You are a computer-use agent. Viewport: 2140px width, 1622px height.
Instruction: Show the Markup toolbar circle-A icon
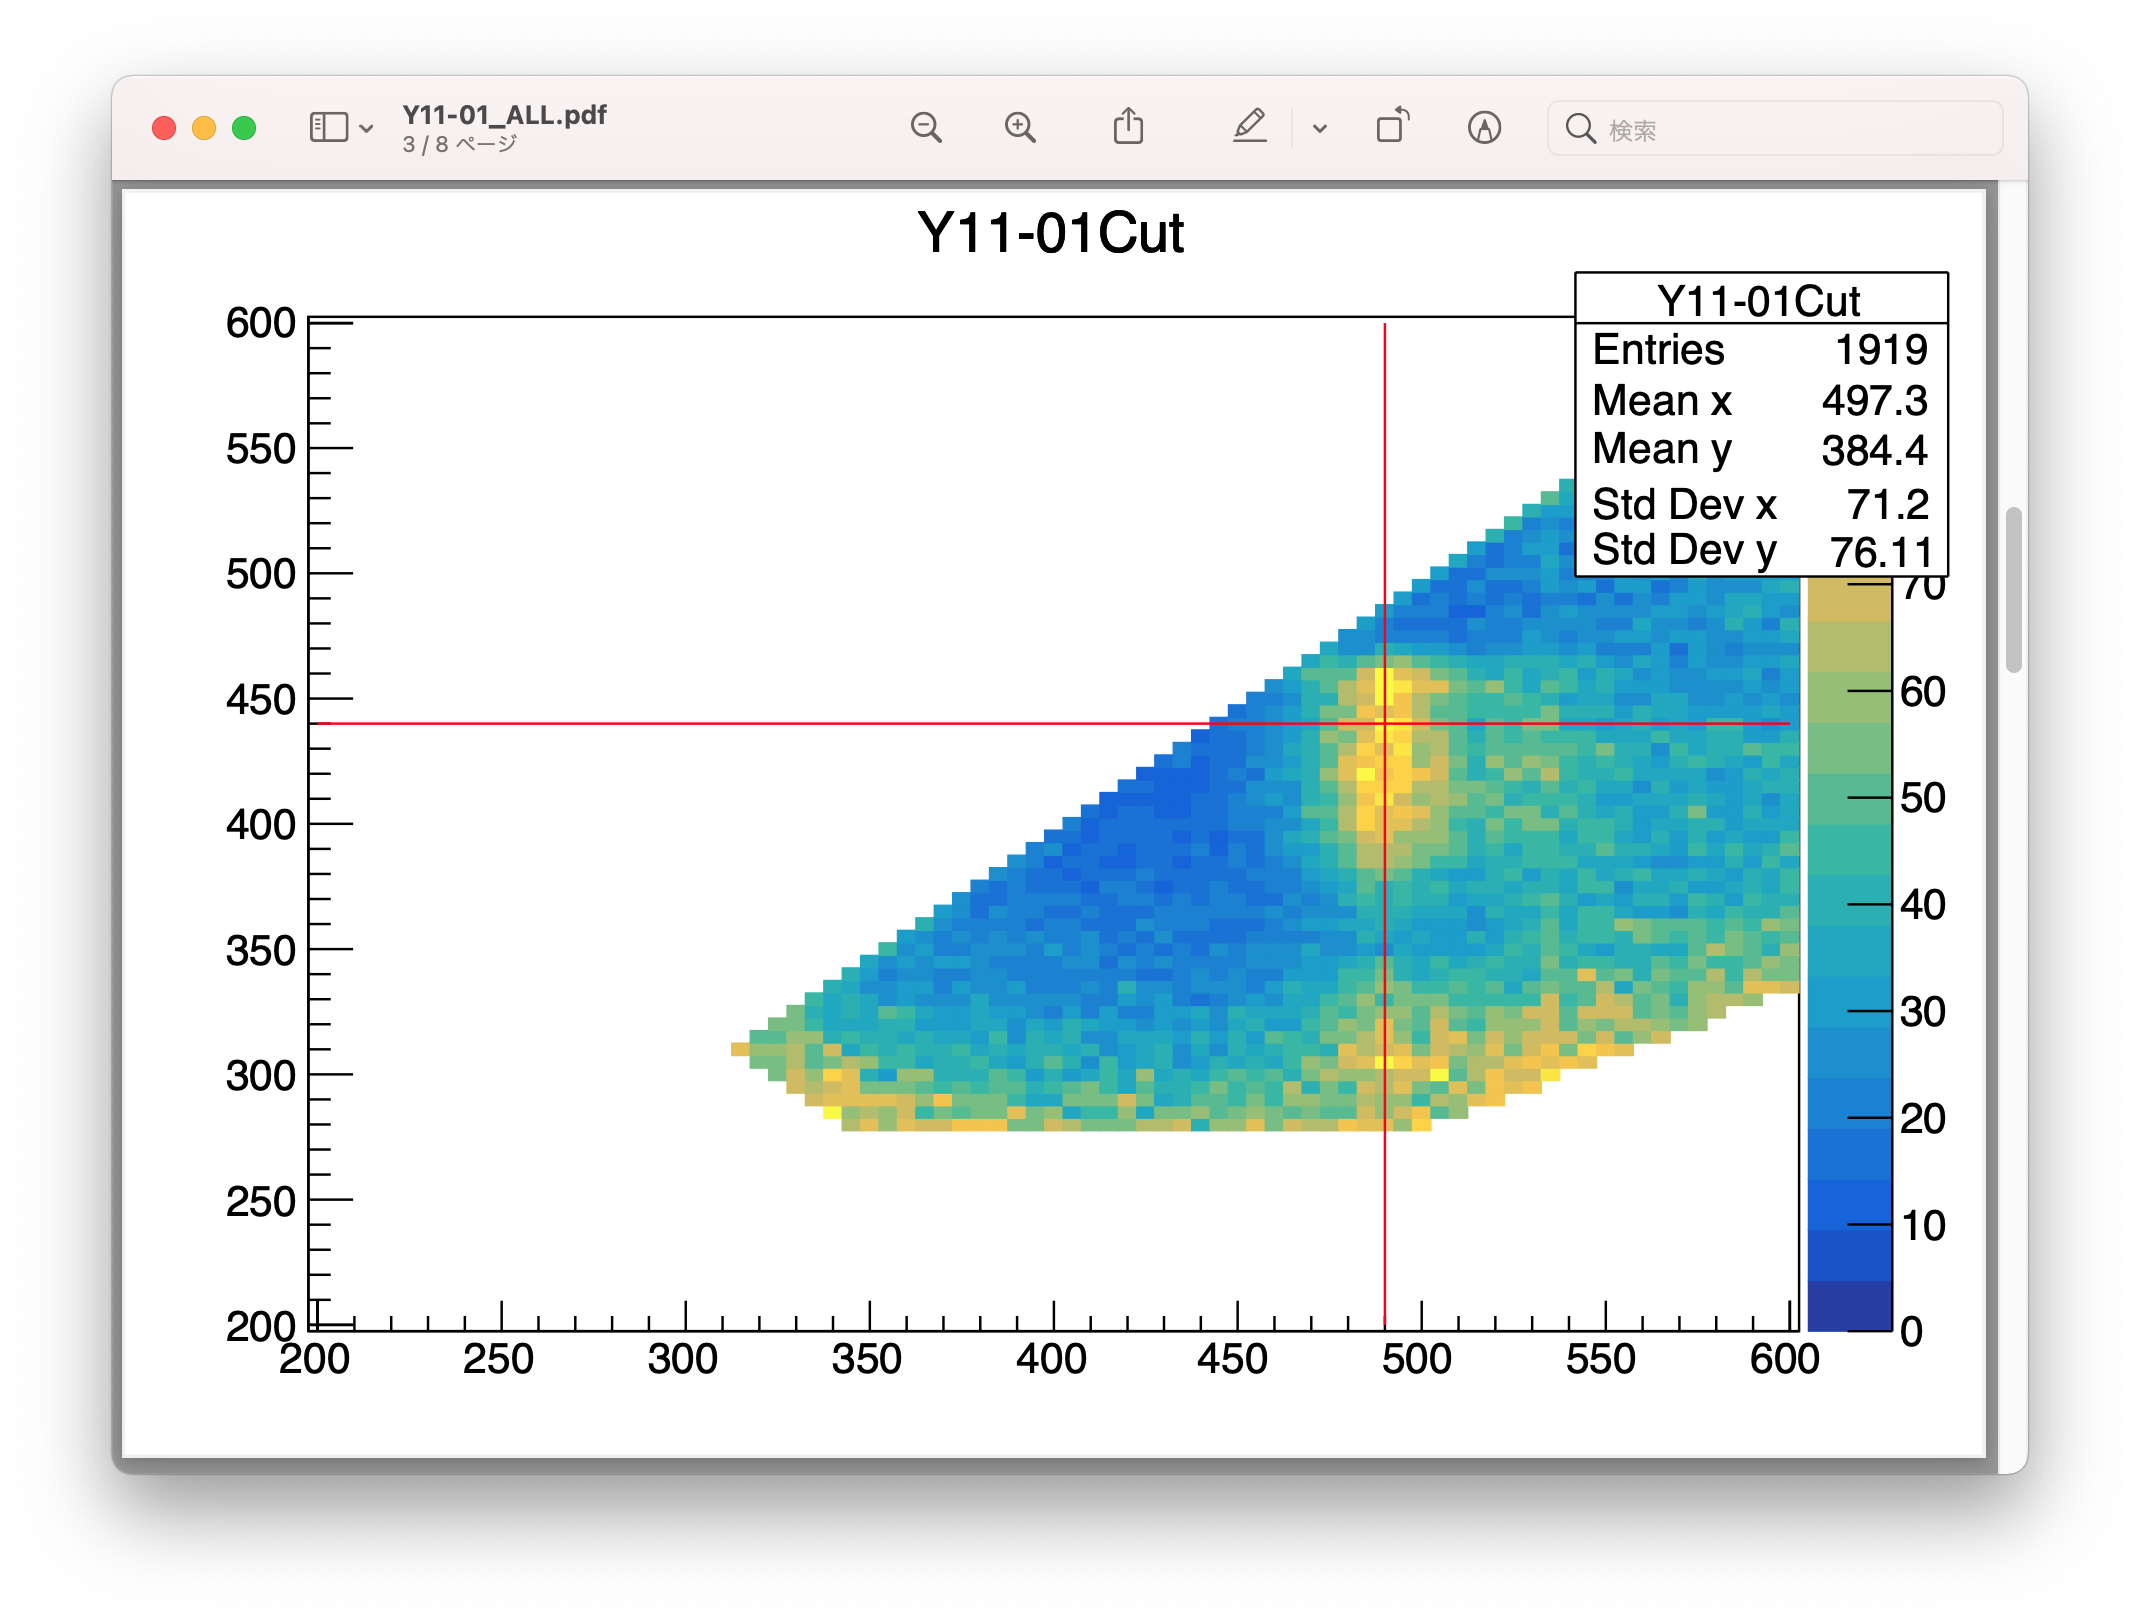point(1484,127)
